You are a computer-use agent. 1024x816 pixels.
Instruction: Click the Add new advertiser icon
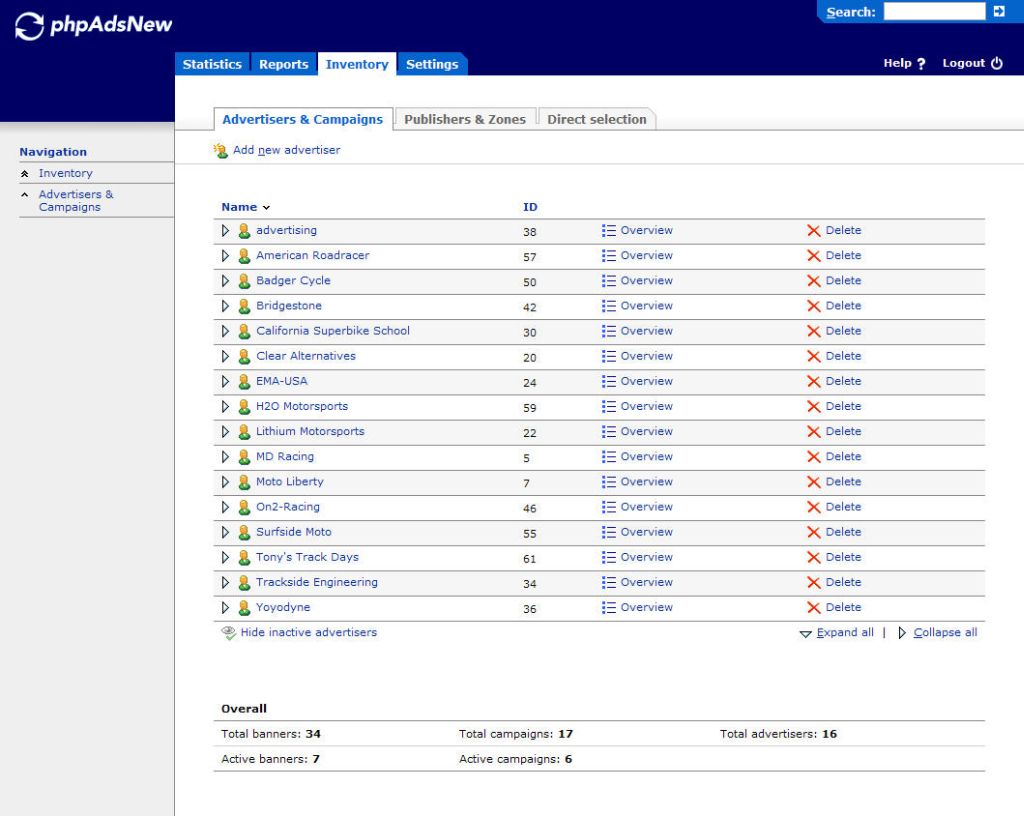pyautogui.click(x=220, y=150)
